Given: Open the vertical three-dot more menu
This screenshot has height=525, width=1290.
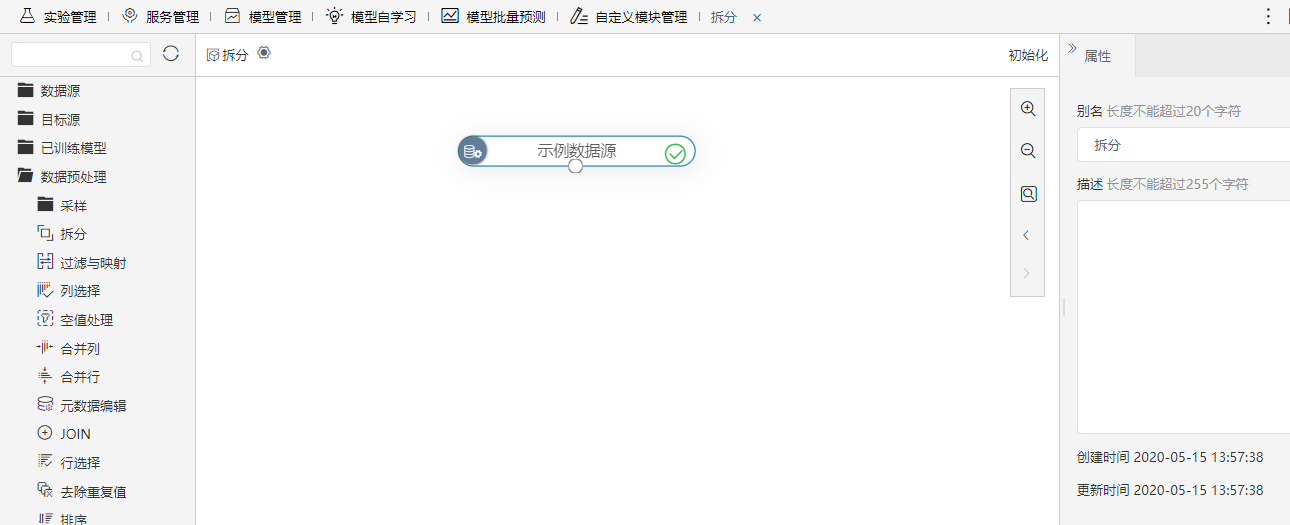Looking at the screenshot, I should (1268, 16).
